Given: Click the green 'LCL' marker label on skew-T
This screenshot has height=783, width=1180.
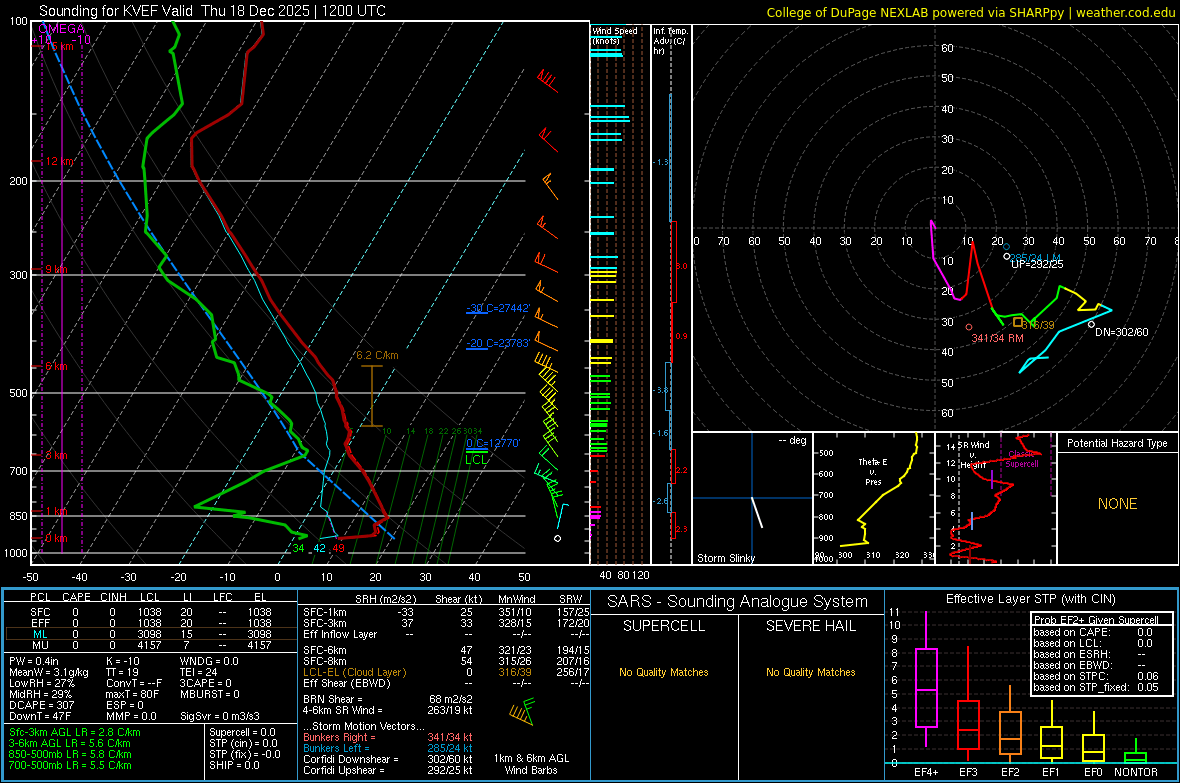Looking at the screenshot, I should click(476, 460).
